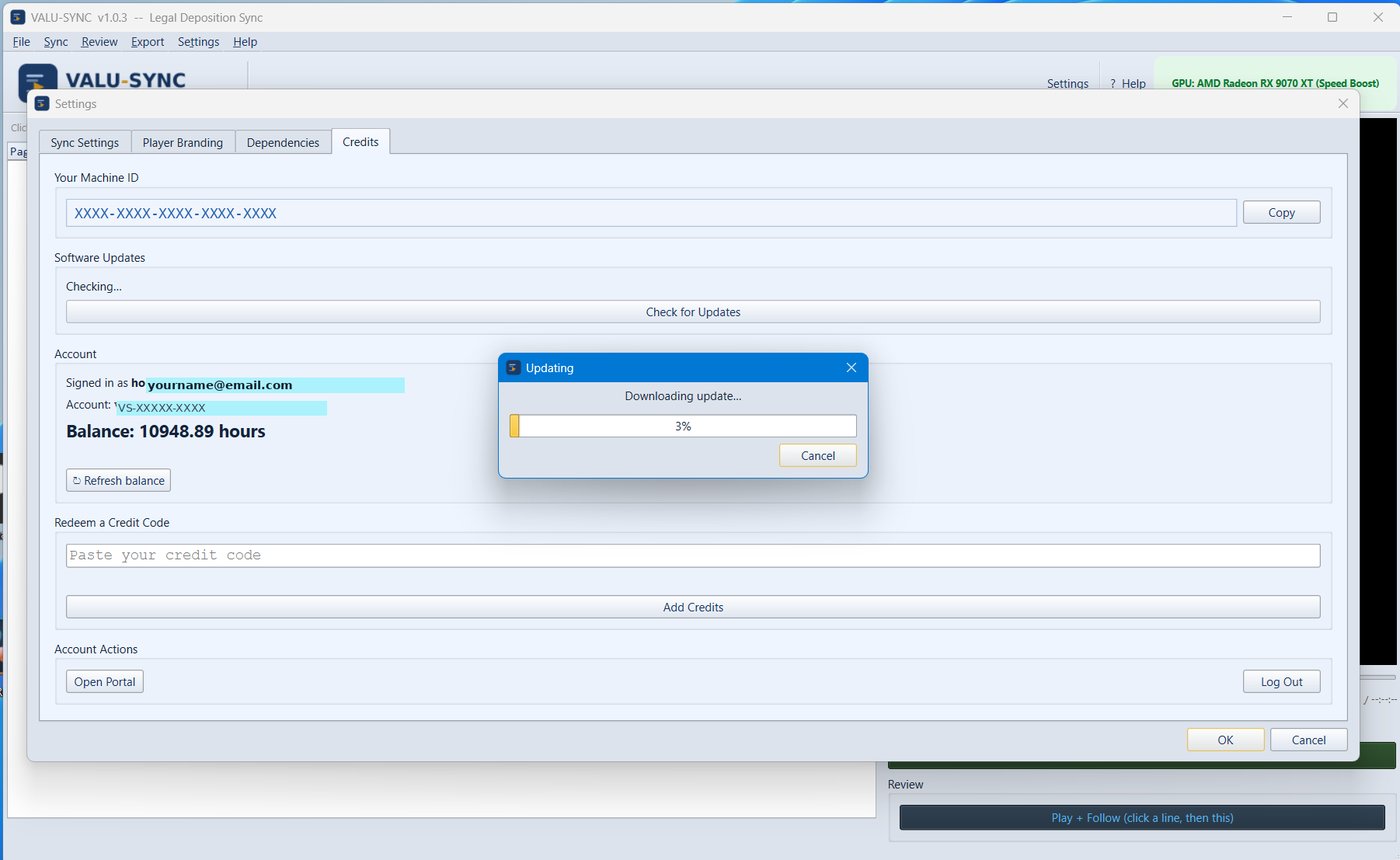
Task: Click the signed-in email address text
Action: 220,385
